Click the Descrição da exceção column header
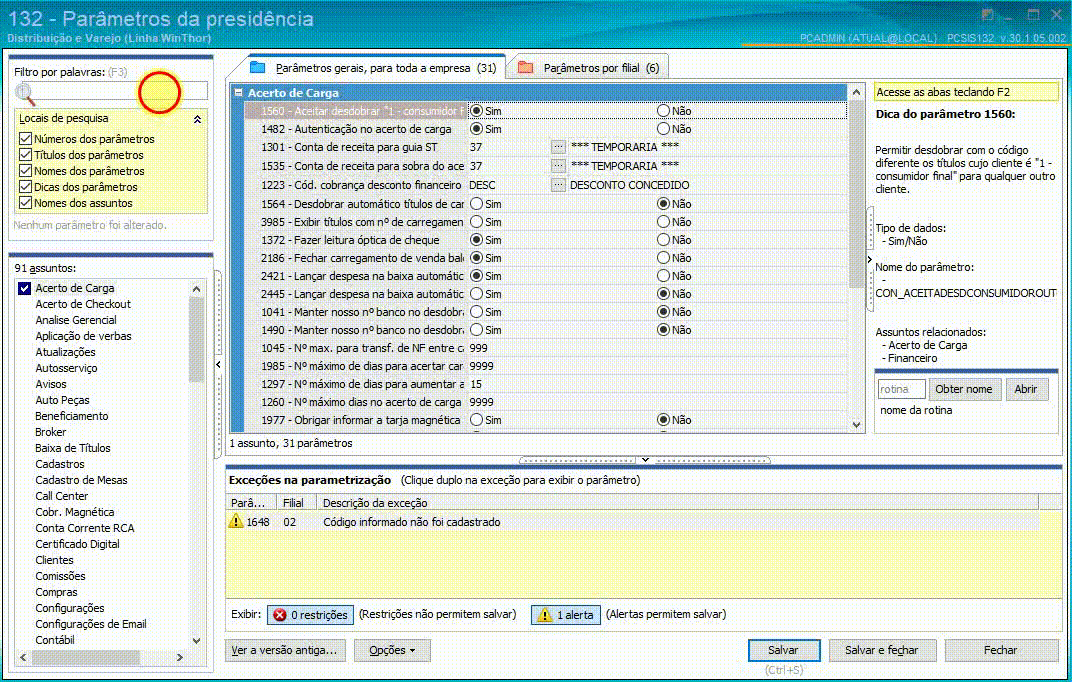 (677, 502)
